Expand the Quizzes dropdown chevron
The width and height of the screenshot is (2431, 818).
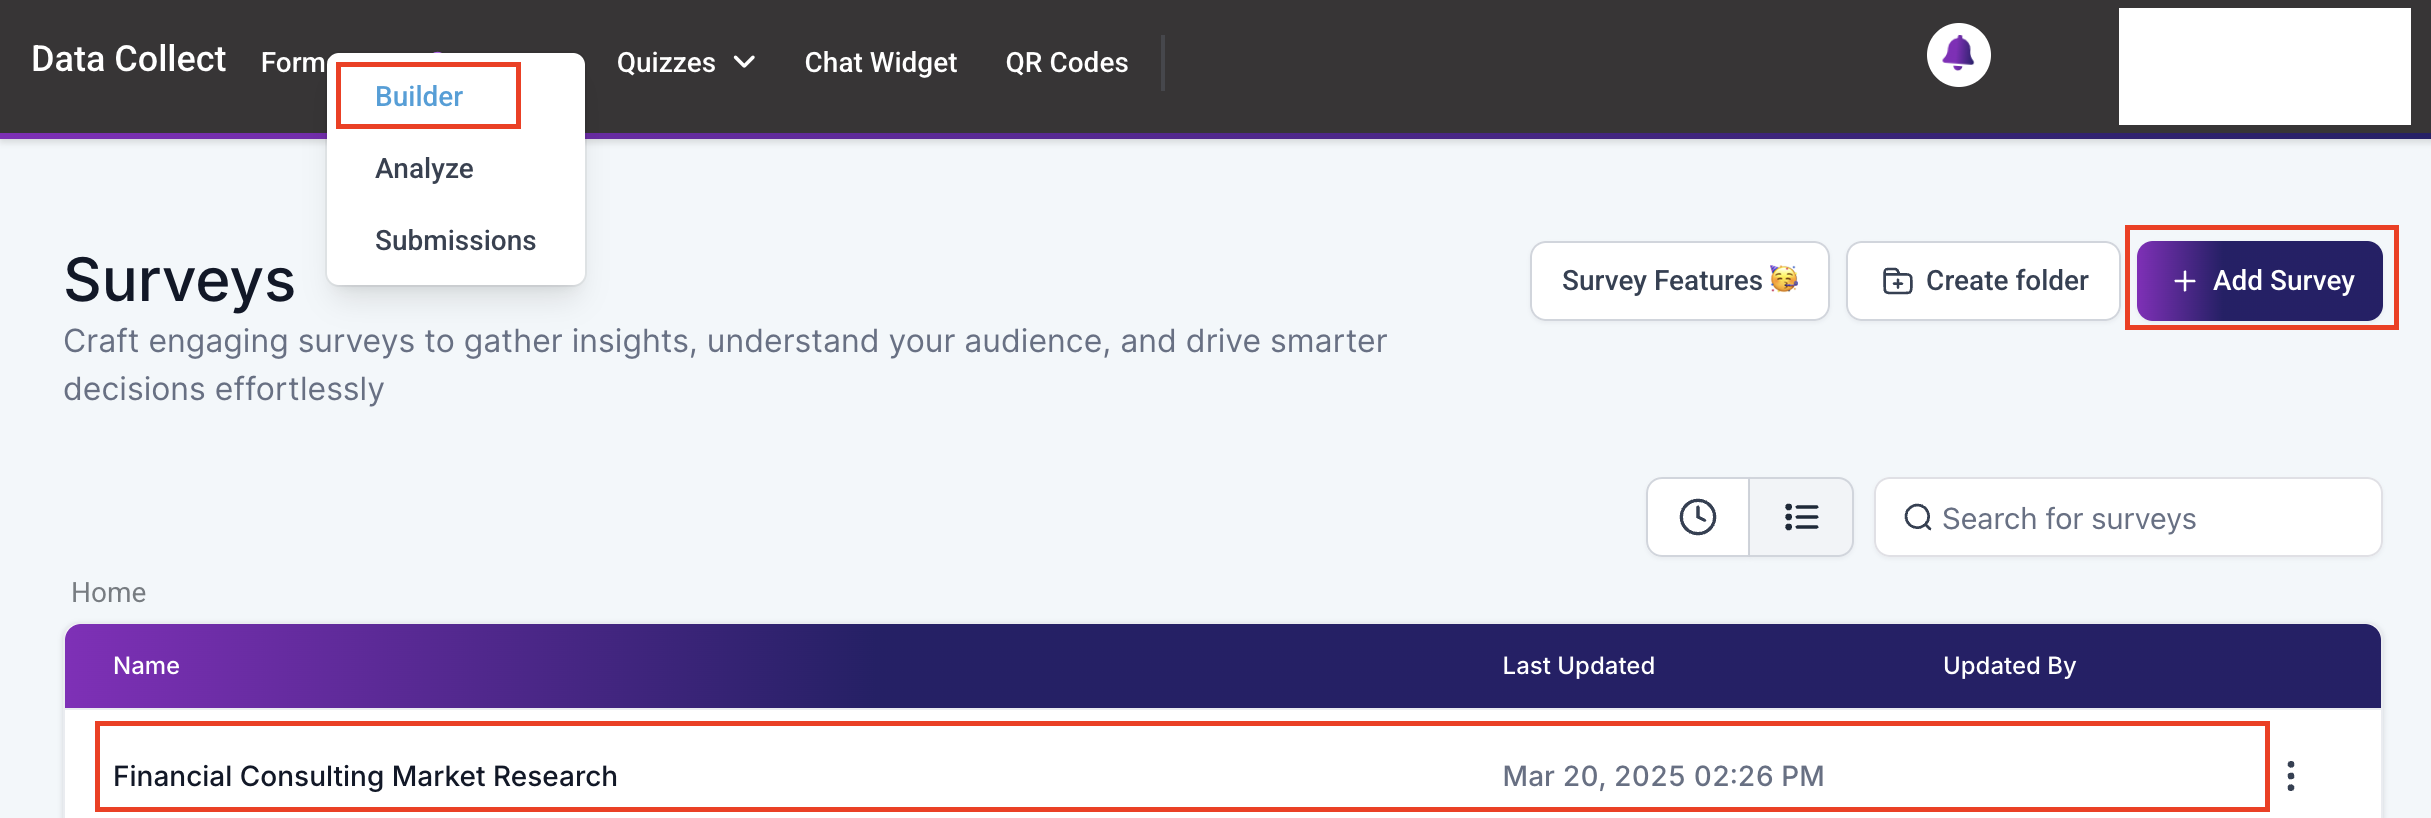pyautogui.click(x=744, y=62)
